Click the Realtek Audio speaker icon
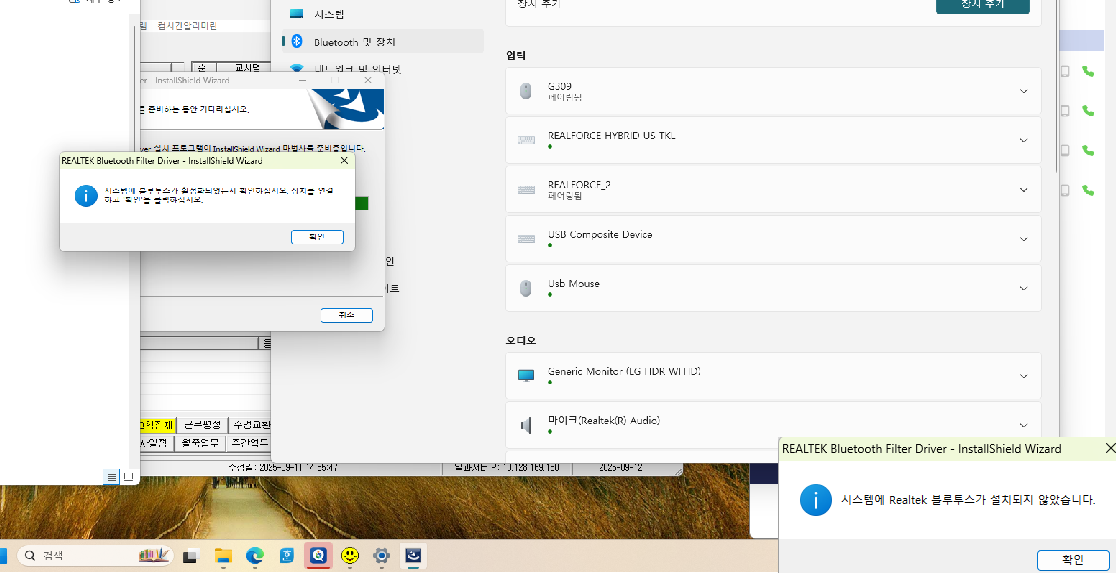The height and width of the screenshot is (576, 1116). coord(526,425)
